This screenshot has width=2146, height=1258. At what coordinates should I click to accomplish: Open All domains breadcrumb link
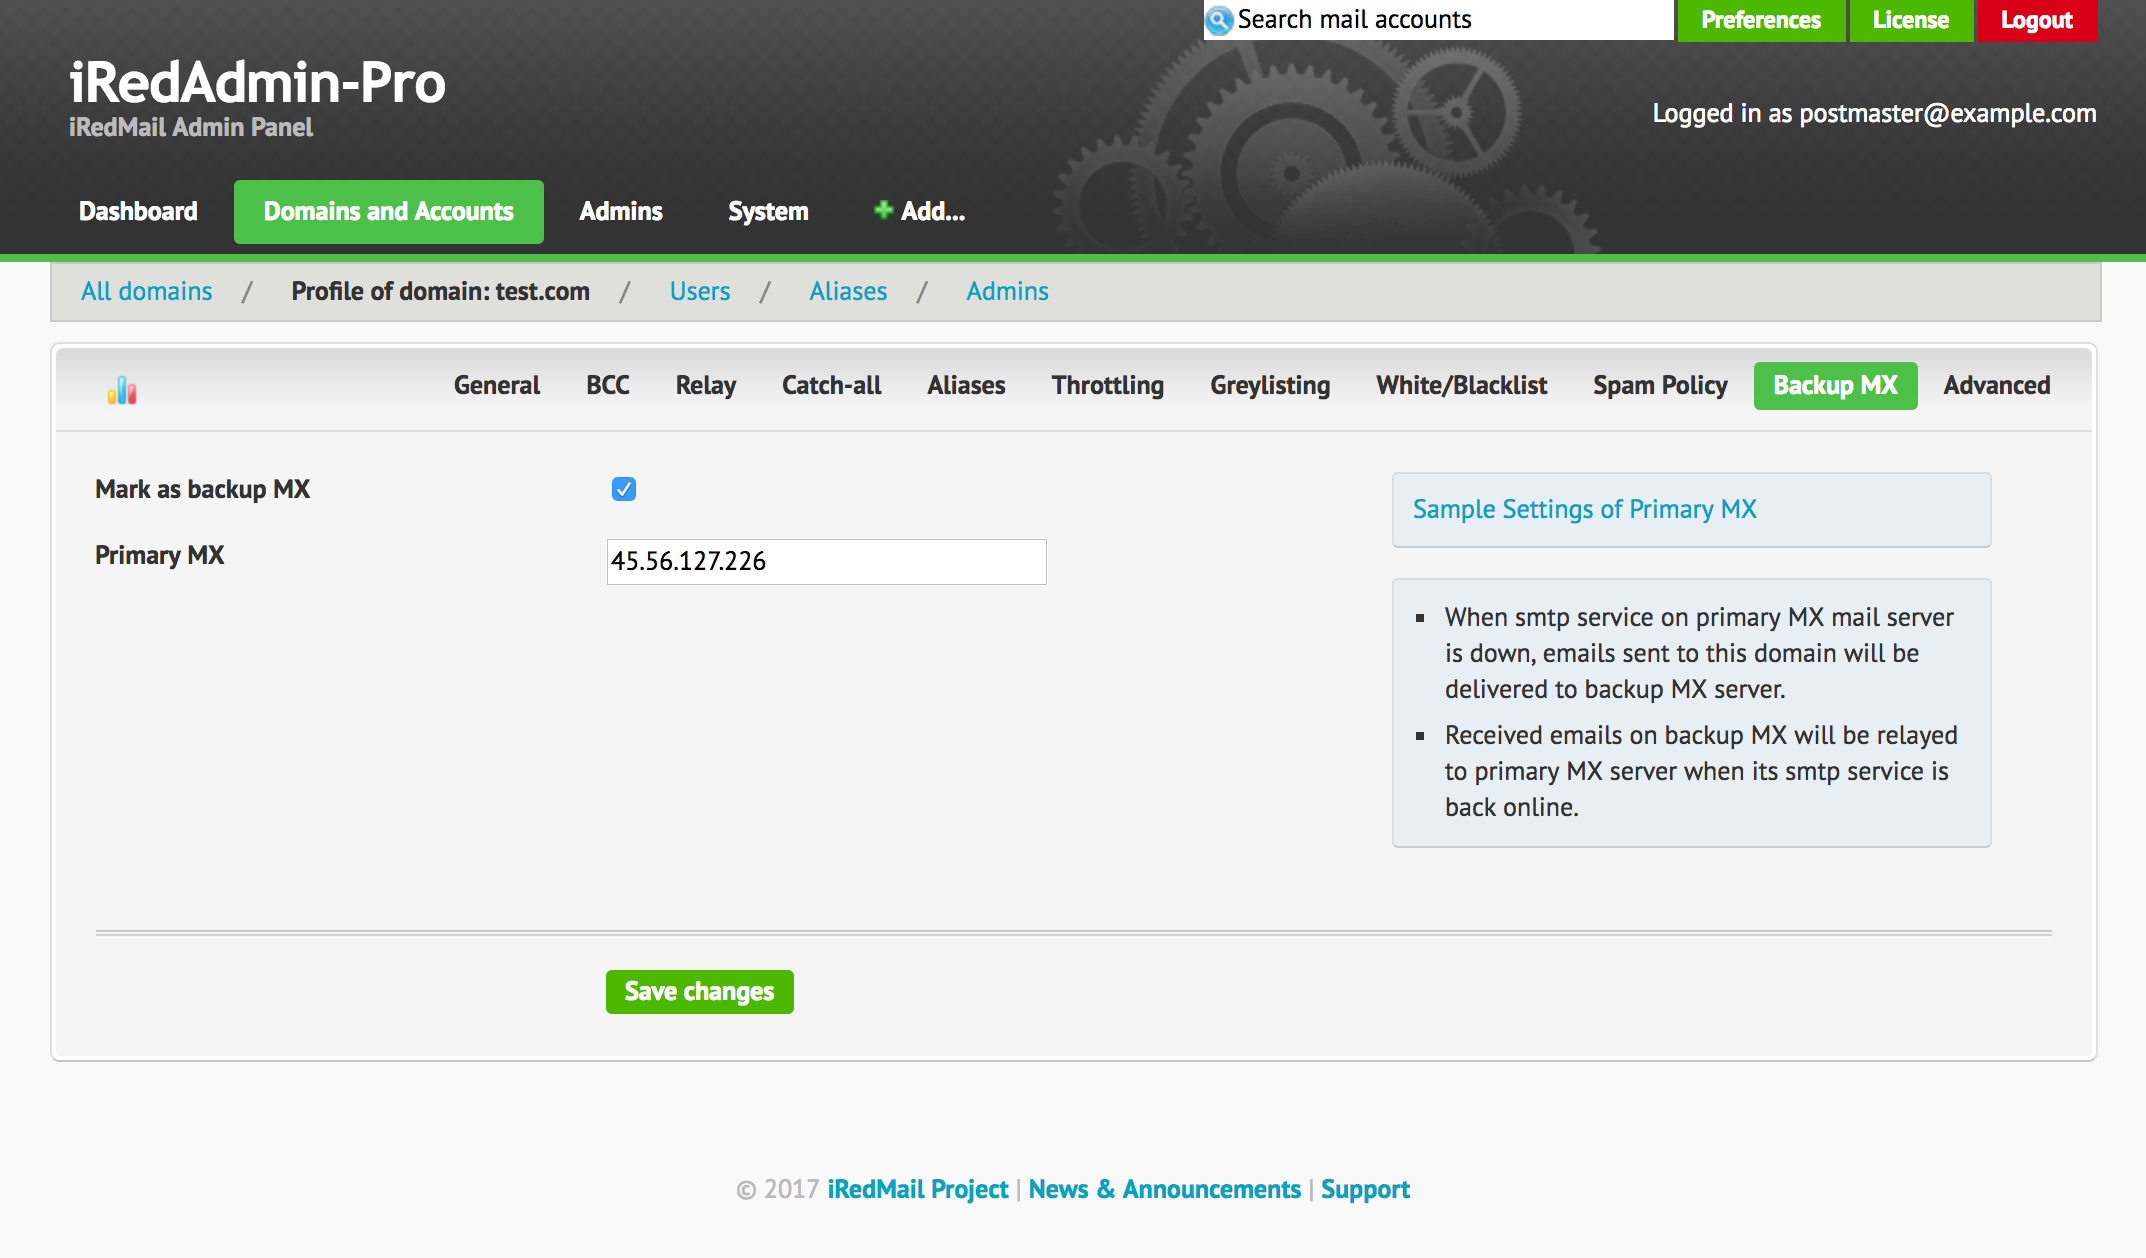pyautogui.click(x=146, y=291)
